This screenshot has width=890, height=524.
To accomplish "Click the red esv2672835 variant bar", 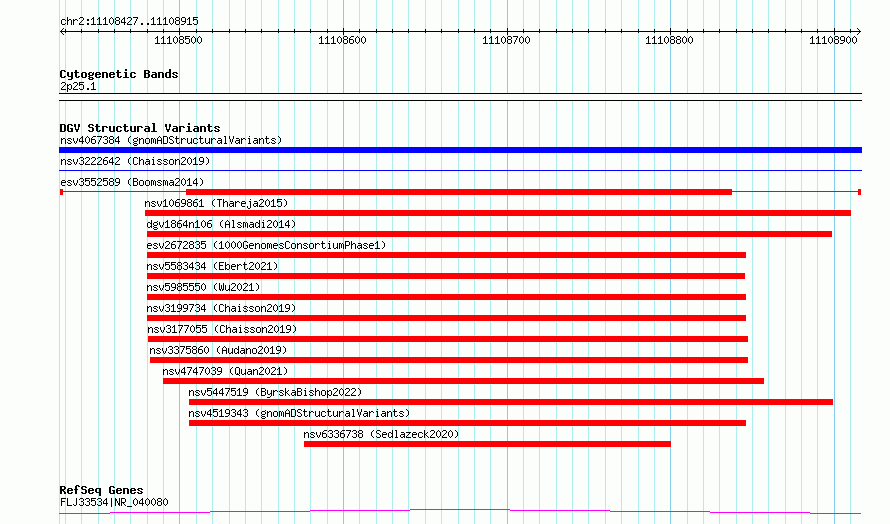I will [x=446, y=255].
